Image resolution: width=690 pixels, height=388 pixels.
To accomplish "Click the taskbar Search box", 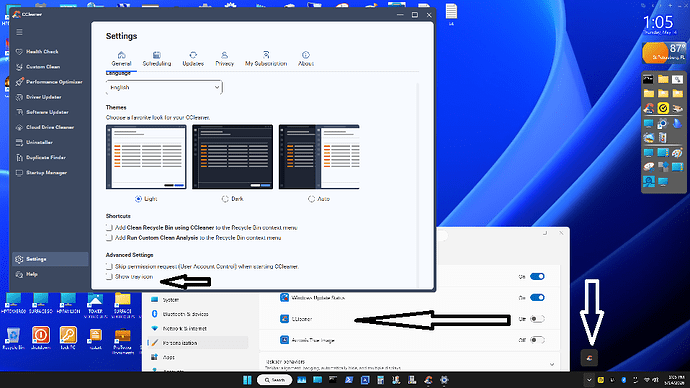I will point(275,380).
